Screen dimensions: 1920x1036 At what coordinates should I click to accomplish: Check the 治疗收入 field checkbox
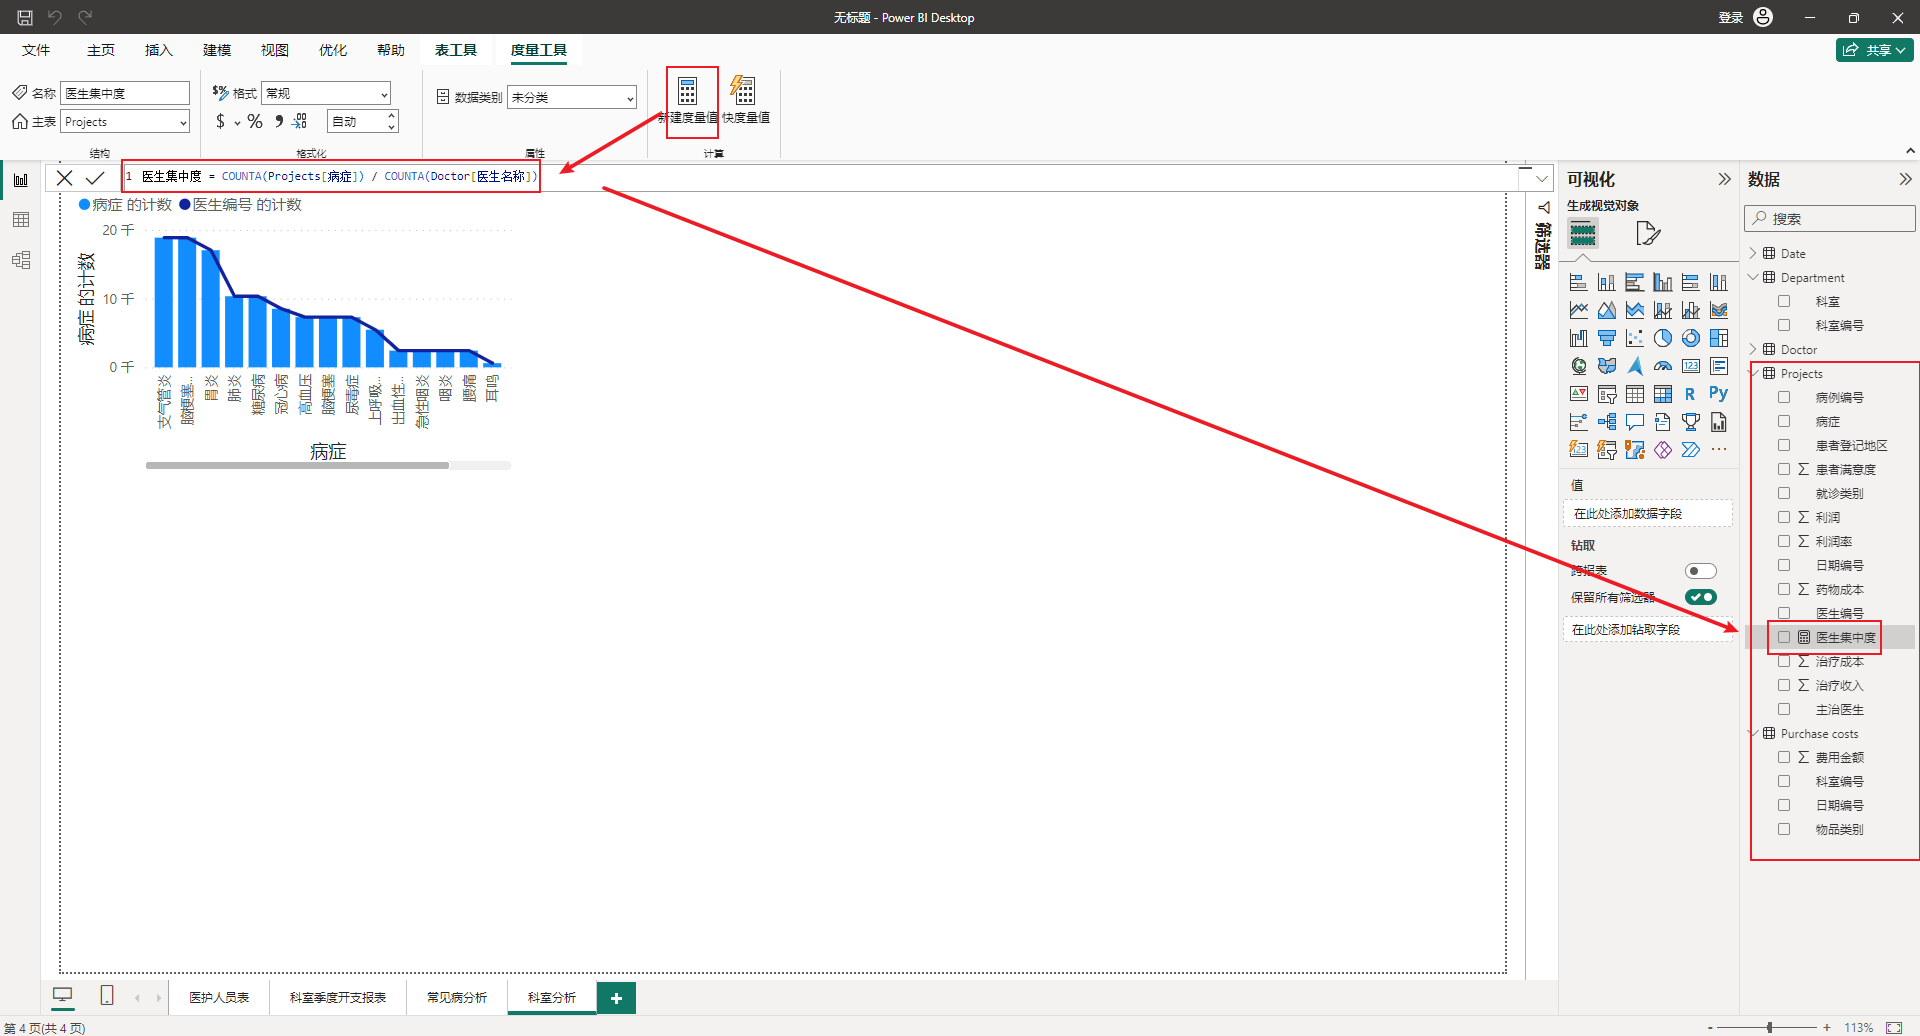[x=1784, y=685]
